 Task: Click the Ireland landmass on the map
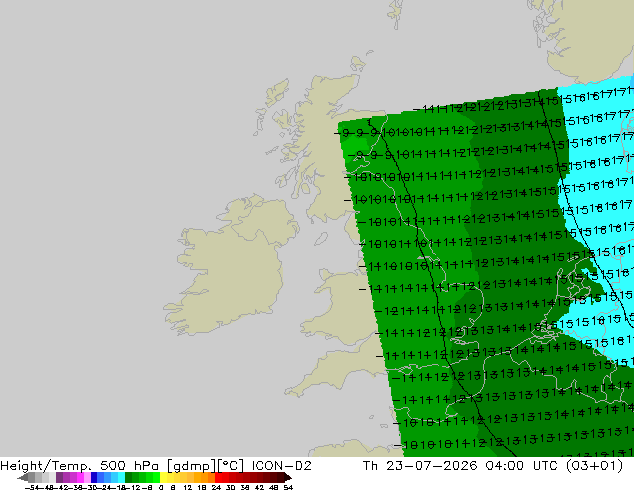click(230, 267)
